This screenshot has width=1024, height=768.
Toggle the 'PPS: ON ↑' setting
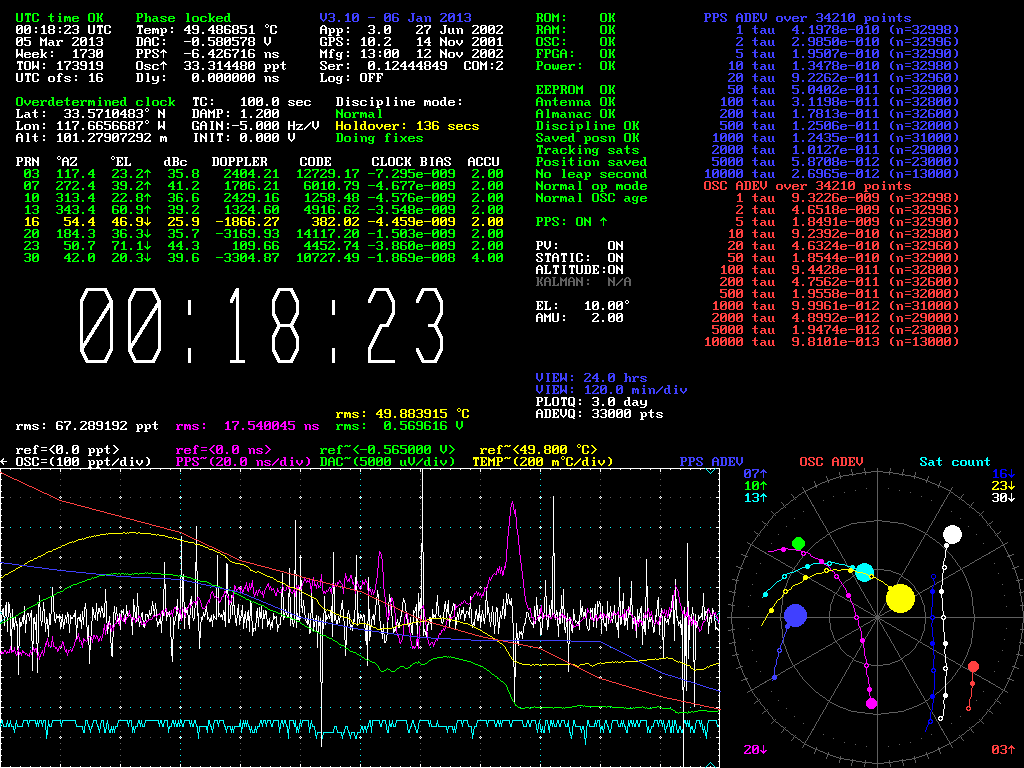[x=571, y=222]
